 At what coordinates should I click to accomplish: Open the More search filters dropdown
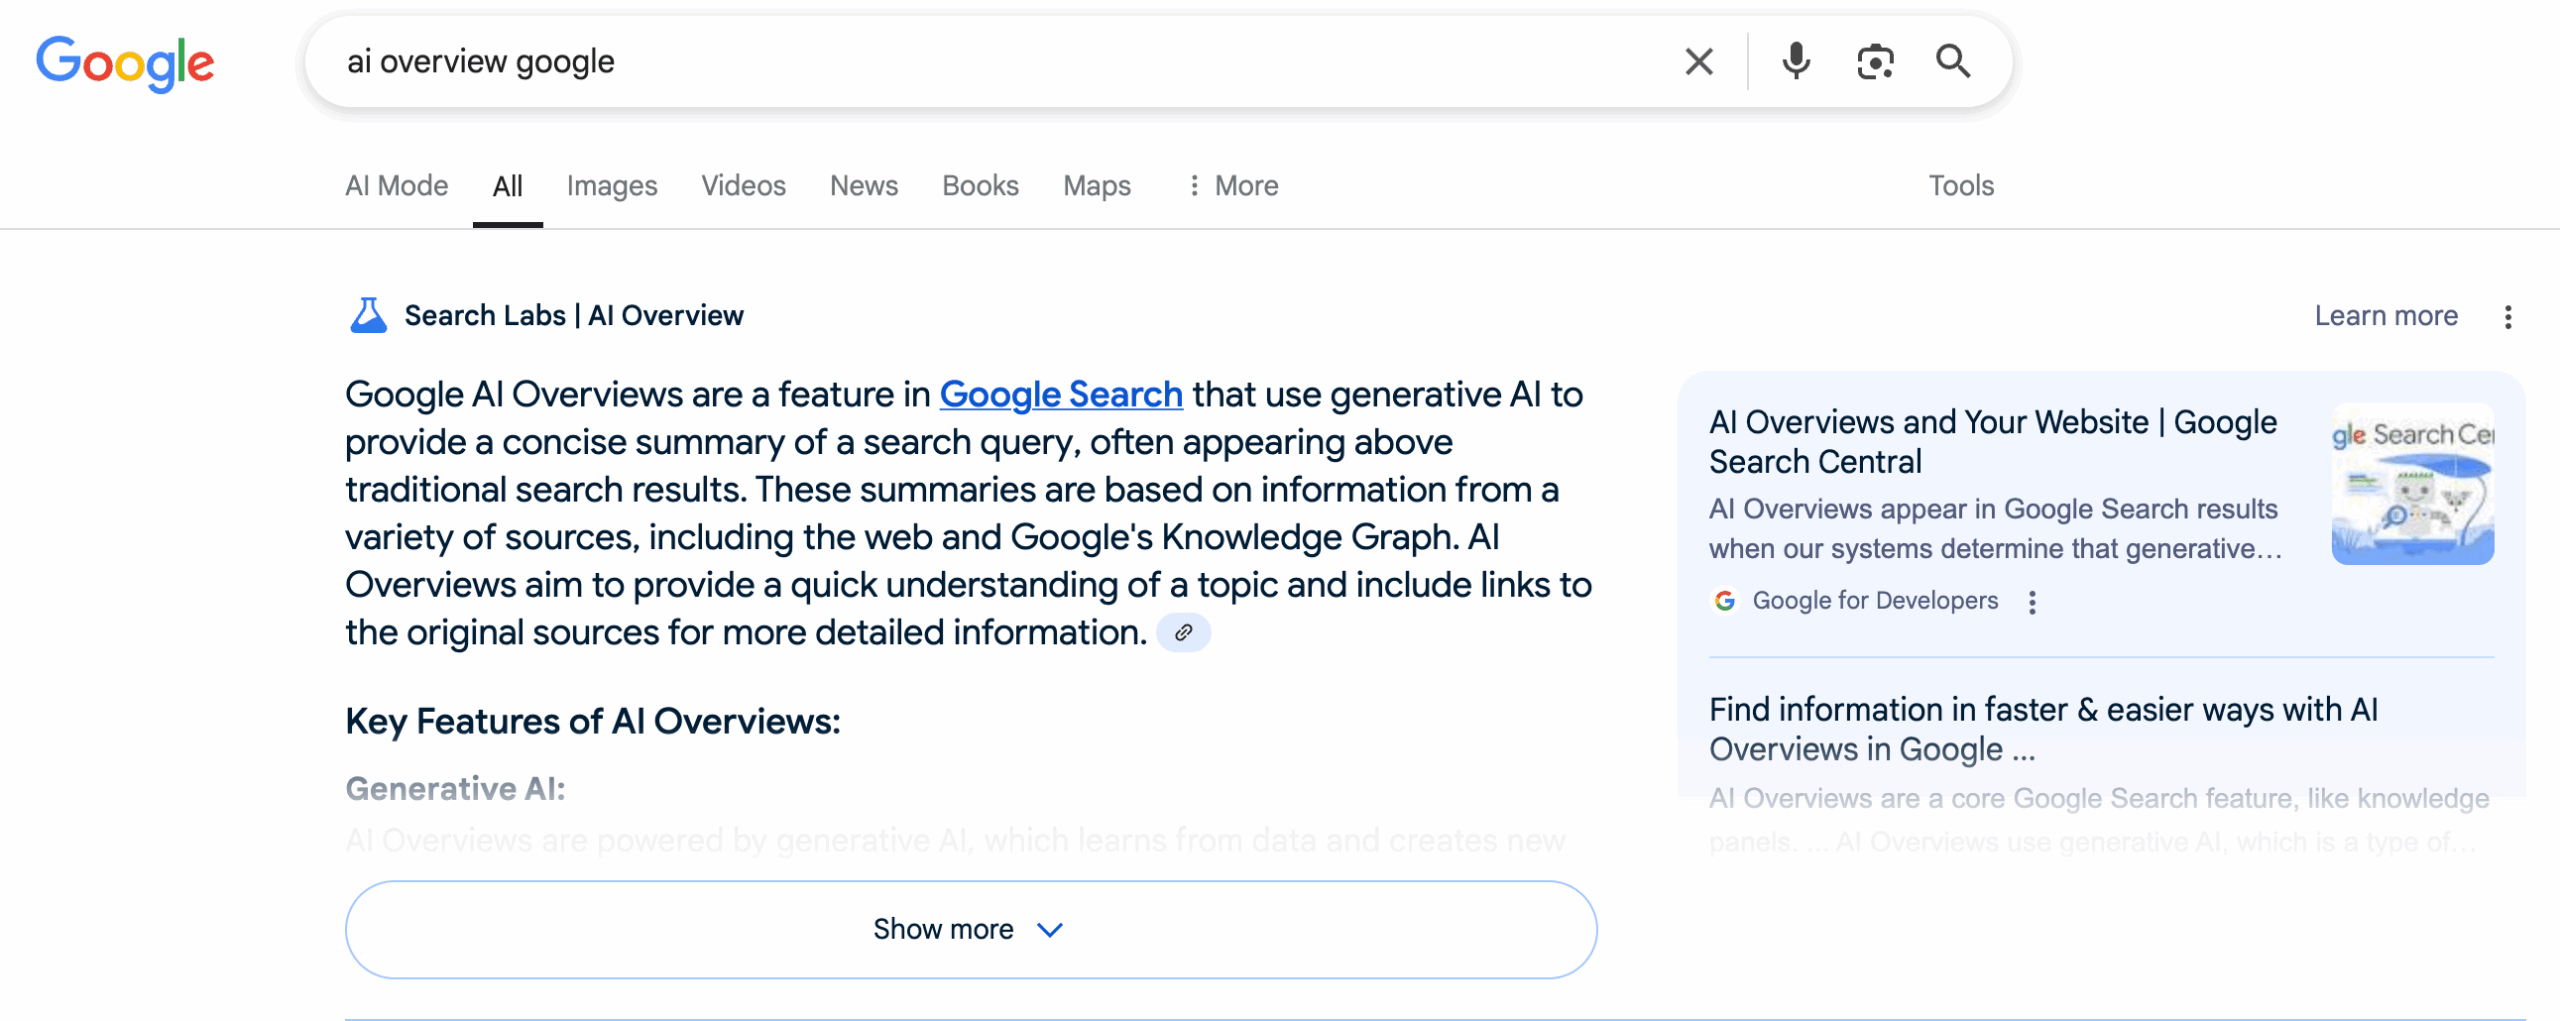coord(1233,186)
